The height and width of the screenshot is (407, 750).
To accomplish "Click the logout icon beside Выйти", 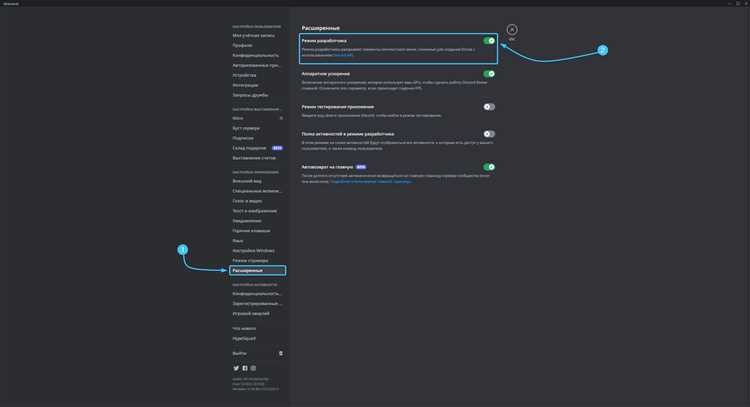I will point(281,353).
